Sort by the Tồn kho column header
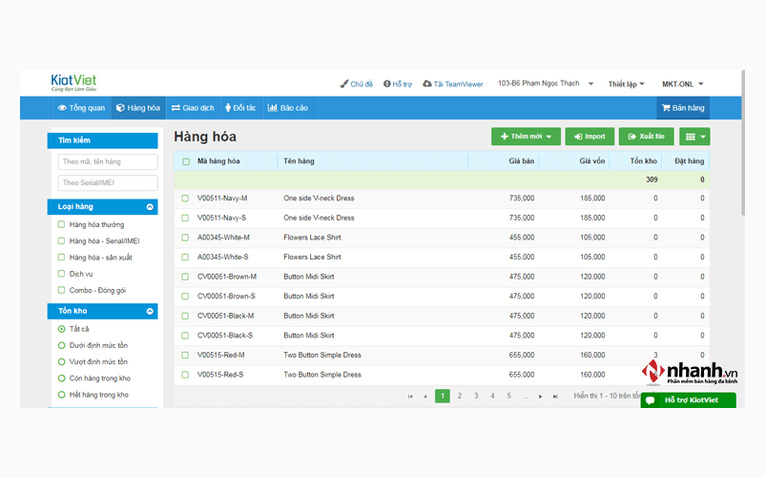Viewport: 765px width, 478px height. tap(643, 161)
